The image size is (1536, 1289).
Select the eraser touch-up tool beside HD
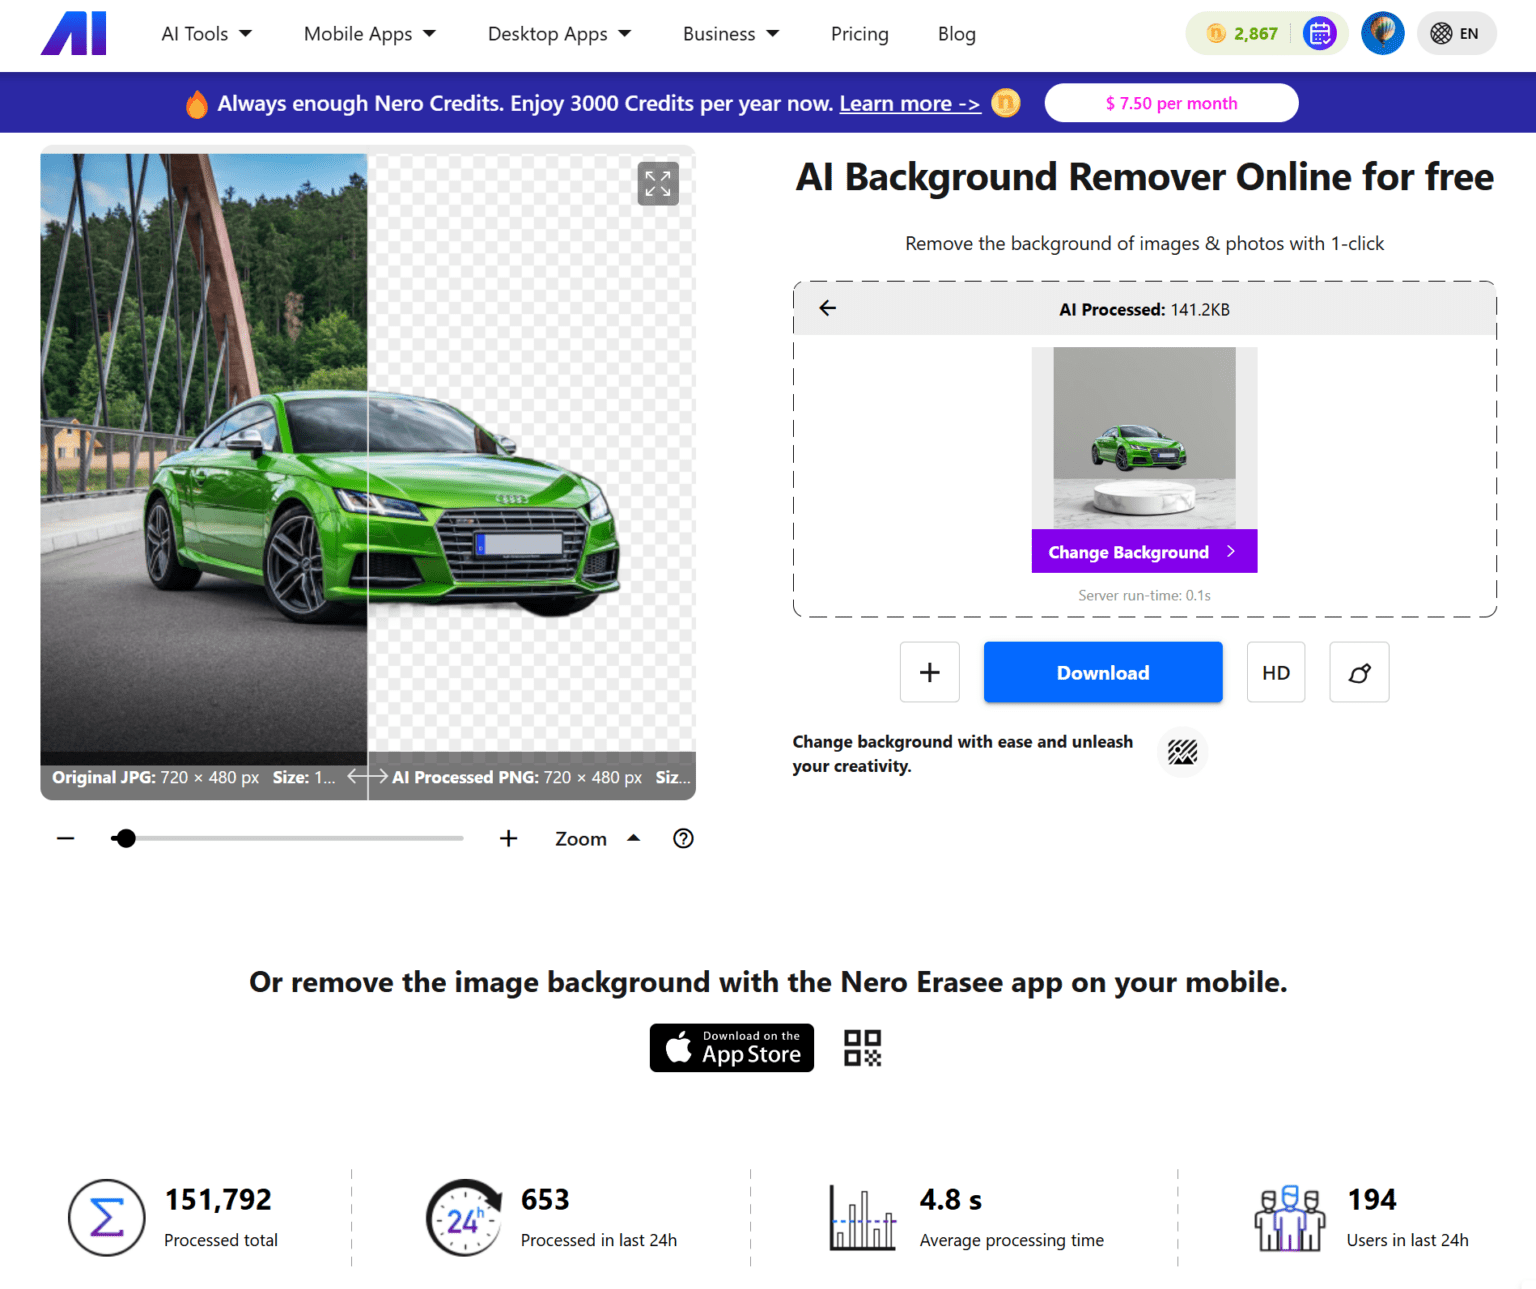point(1358,671)
